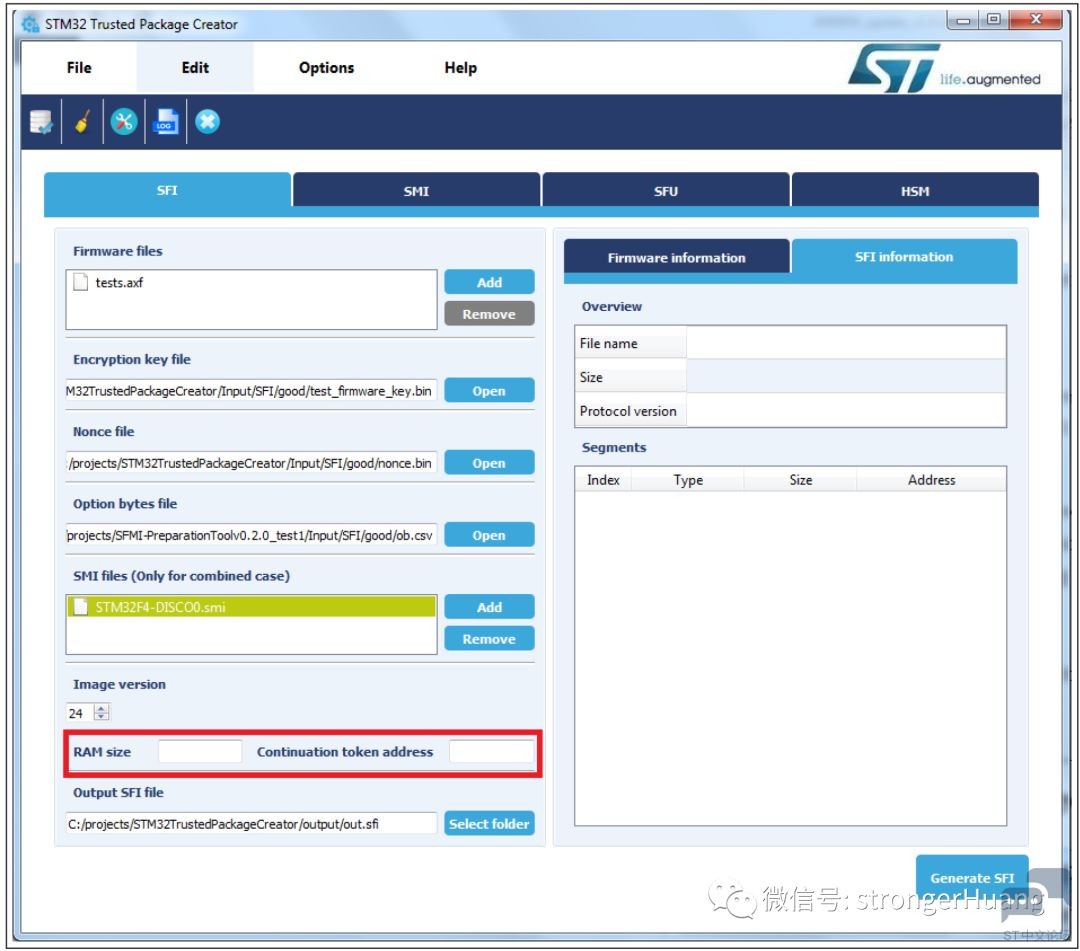Screen dimensions: 1080x951
Task: Click the Type column header
Action: [x=687, y=479]
